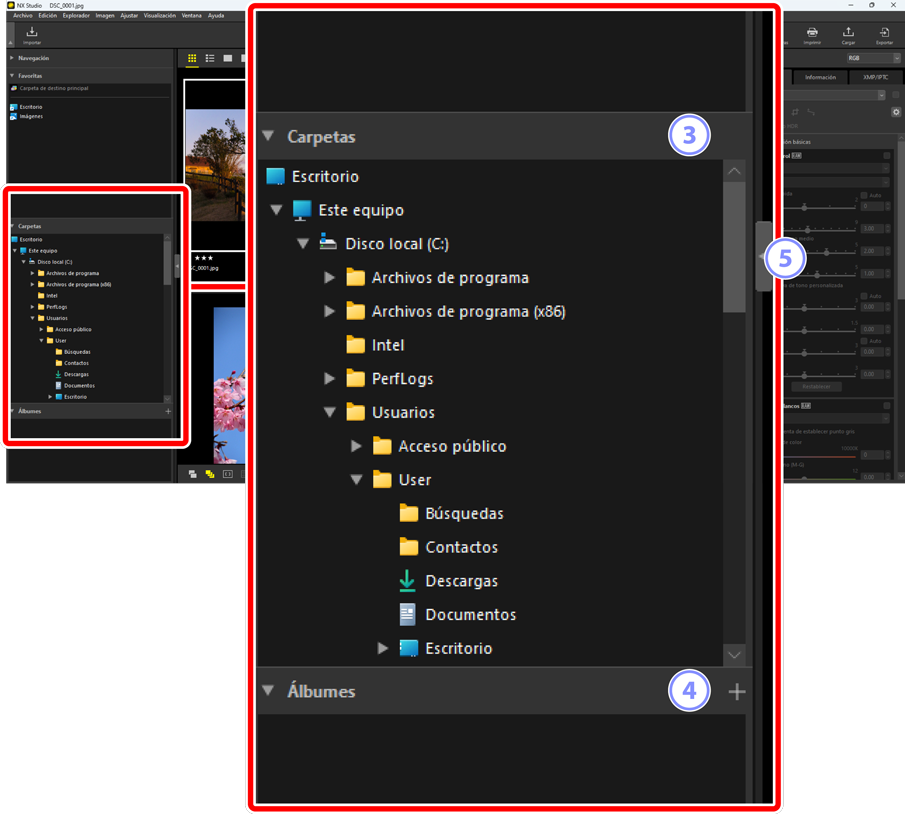
Task: Toggle the Picture Control section checkbox
Action: [887, 156]
